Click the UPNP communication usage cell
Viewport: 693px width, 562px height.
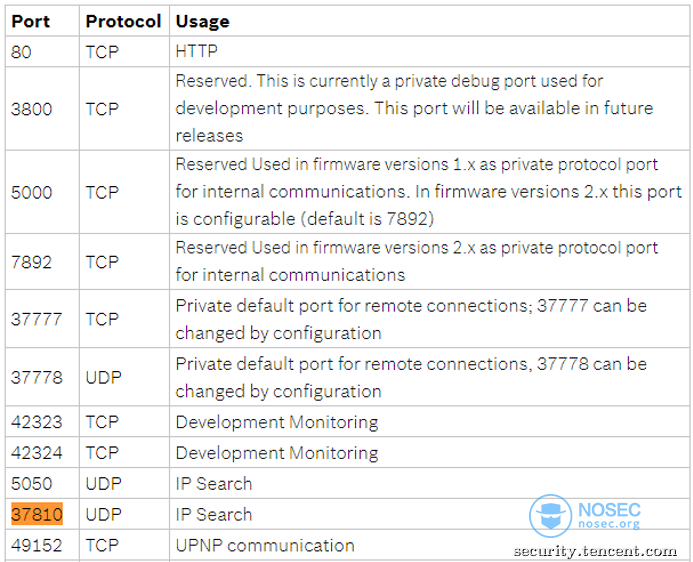[265, 545]
